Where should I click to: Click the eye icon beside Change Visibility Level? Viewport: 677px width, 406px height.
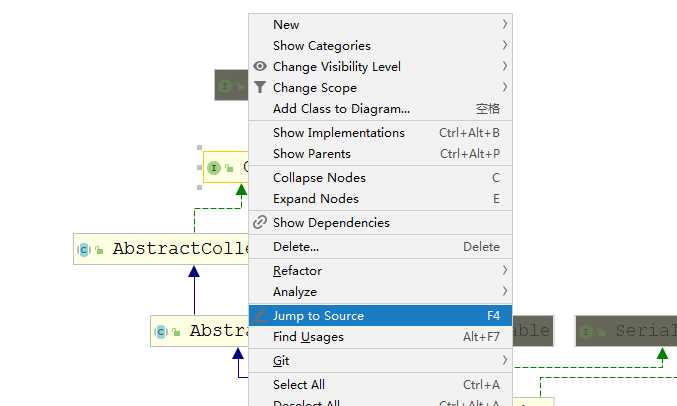260,66
